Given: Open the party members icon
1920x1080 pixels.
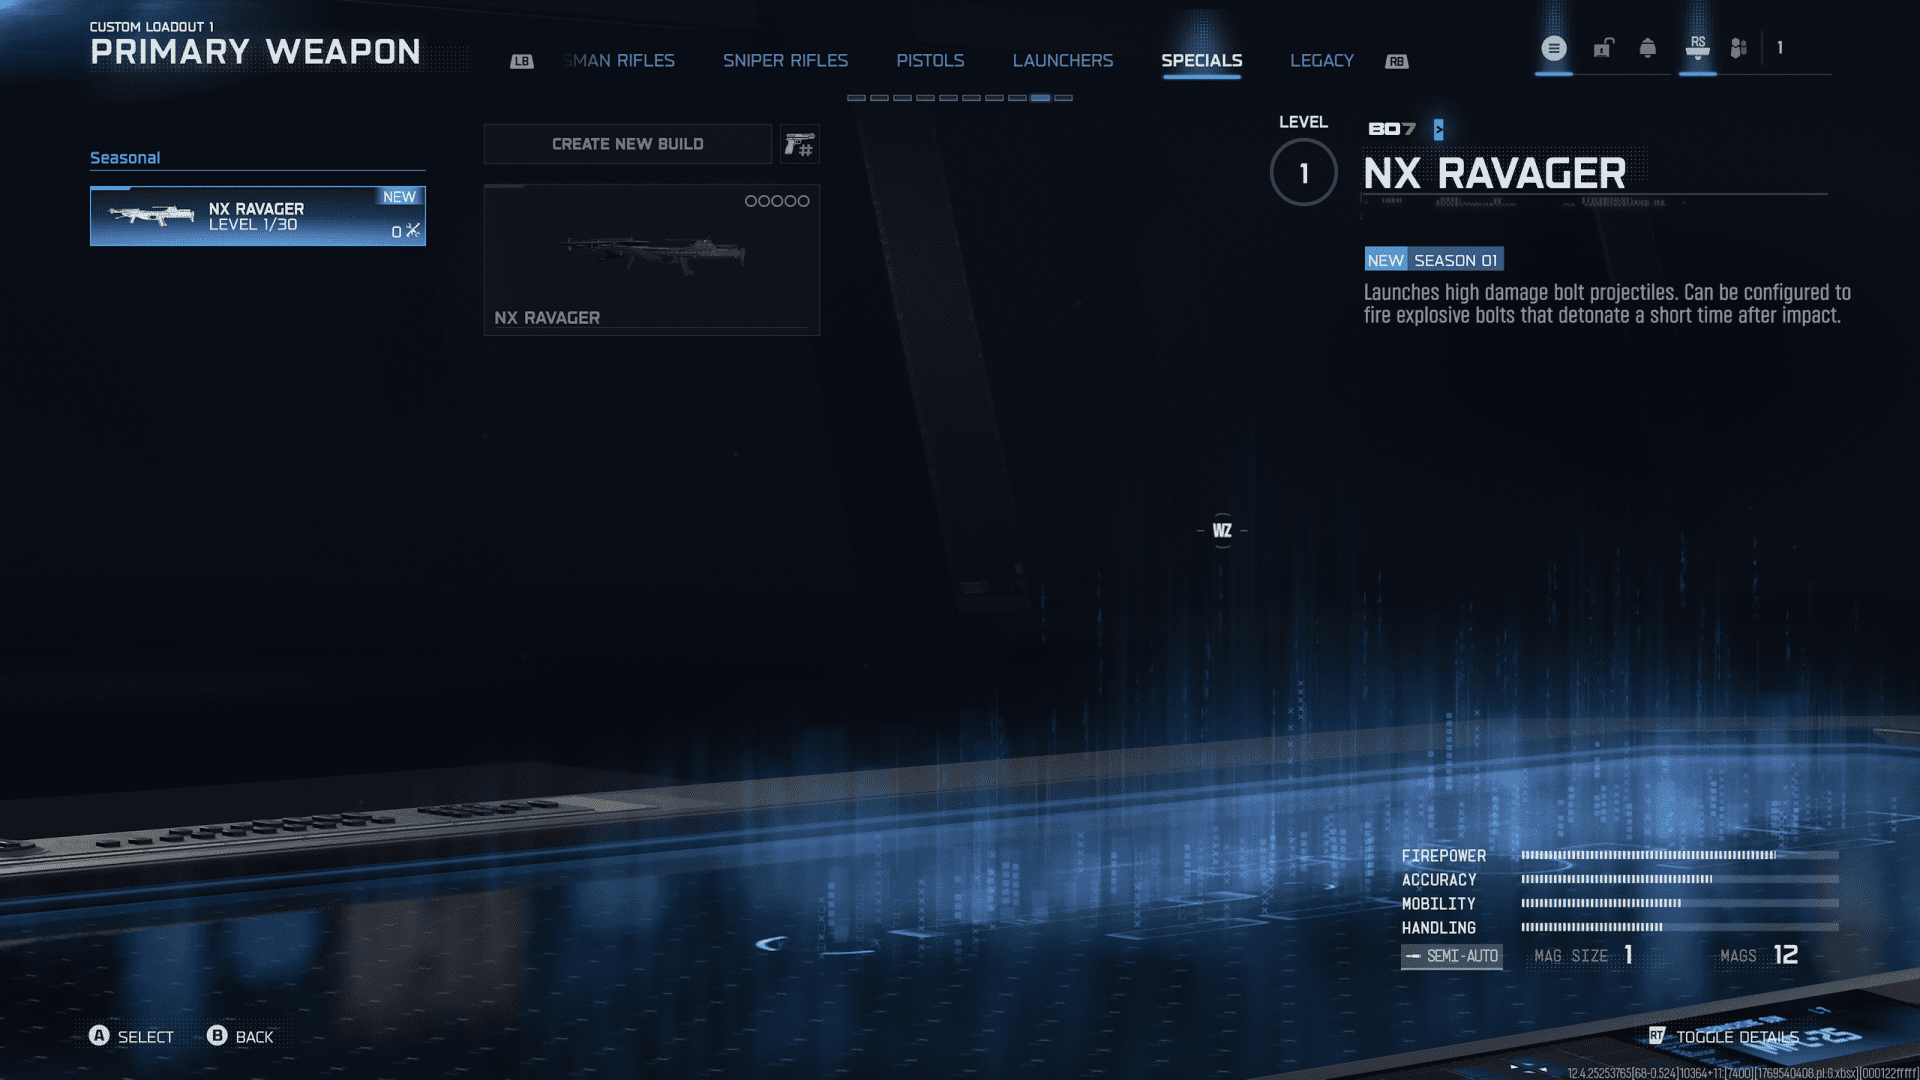Looking at the screenshot, I should click(1739, 48).
